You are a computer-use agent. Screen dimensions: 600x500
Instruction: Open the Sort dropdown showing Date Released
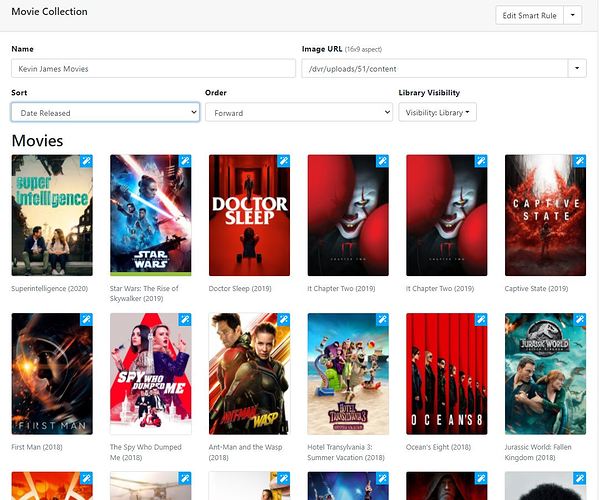105,113
